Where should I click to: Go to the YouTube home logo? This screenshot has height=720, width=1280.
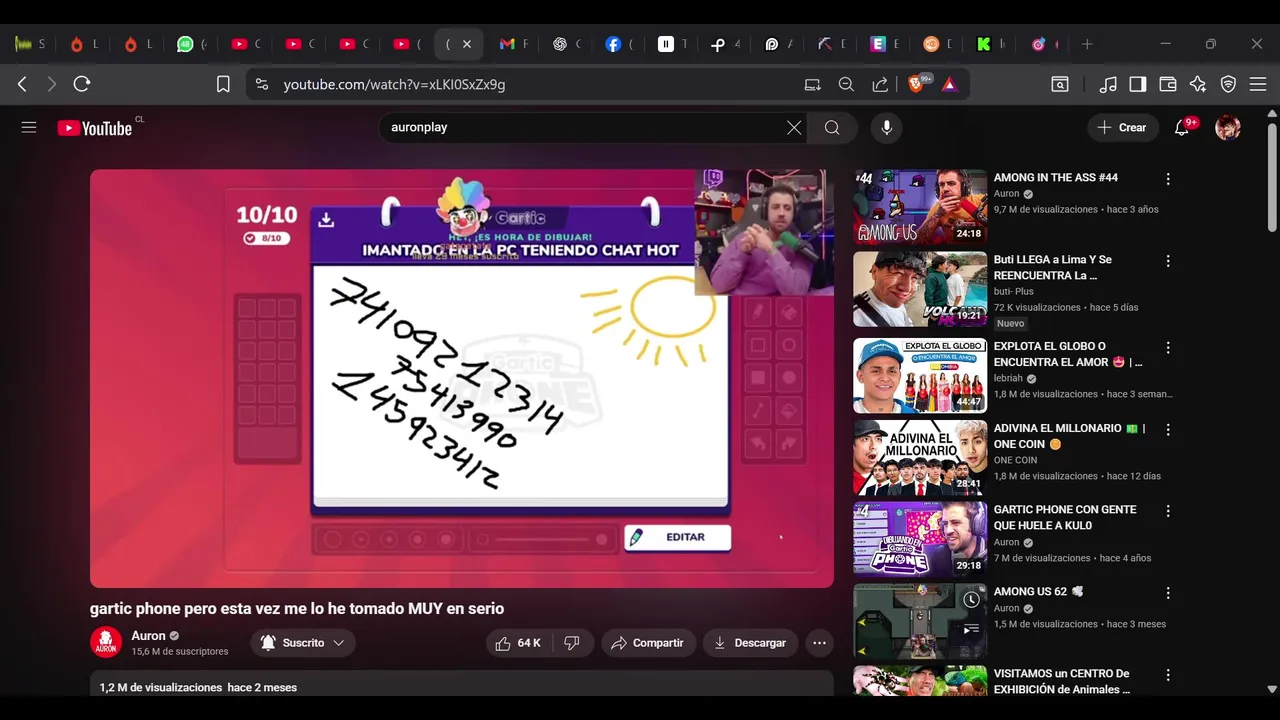pyautogui.click(x=95, y=128)
